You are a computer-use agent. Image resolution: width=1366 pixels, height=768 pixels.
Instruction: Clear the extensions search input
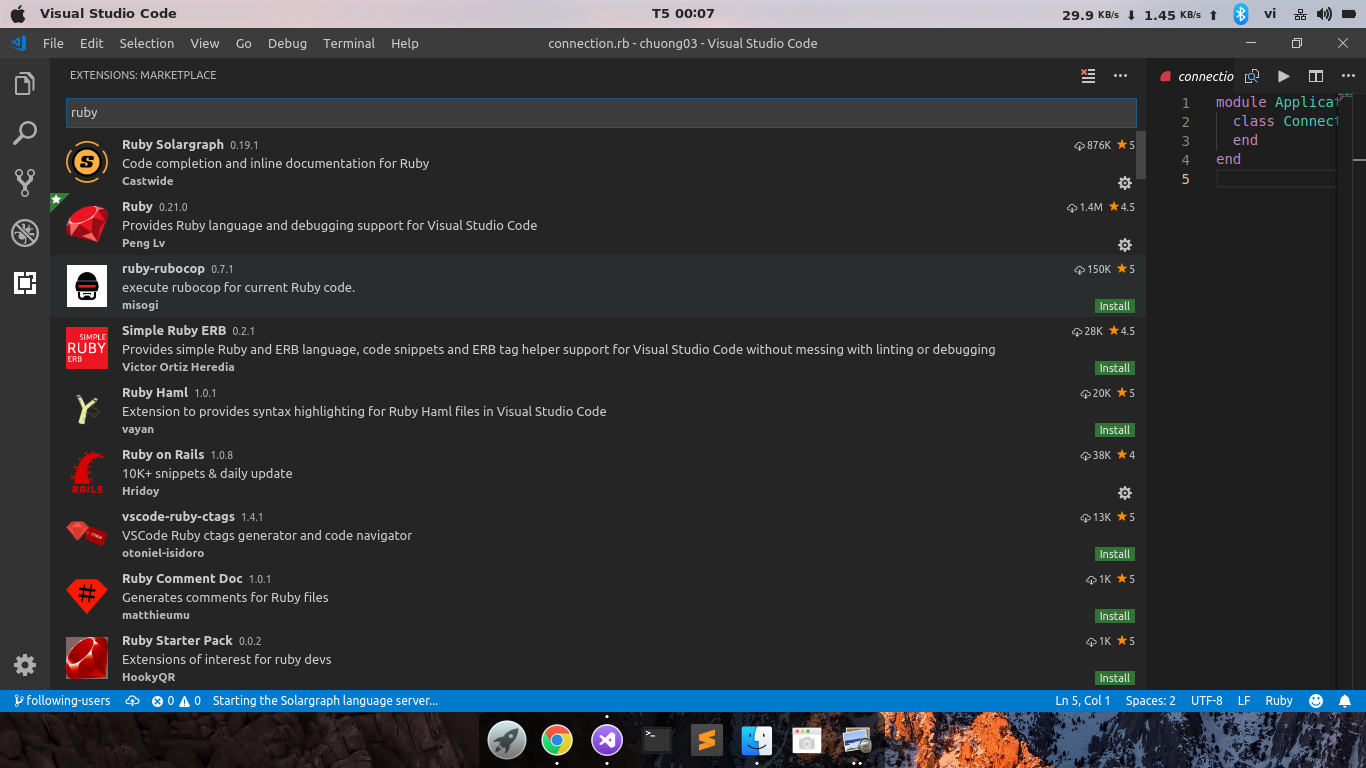(1089, 76)
